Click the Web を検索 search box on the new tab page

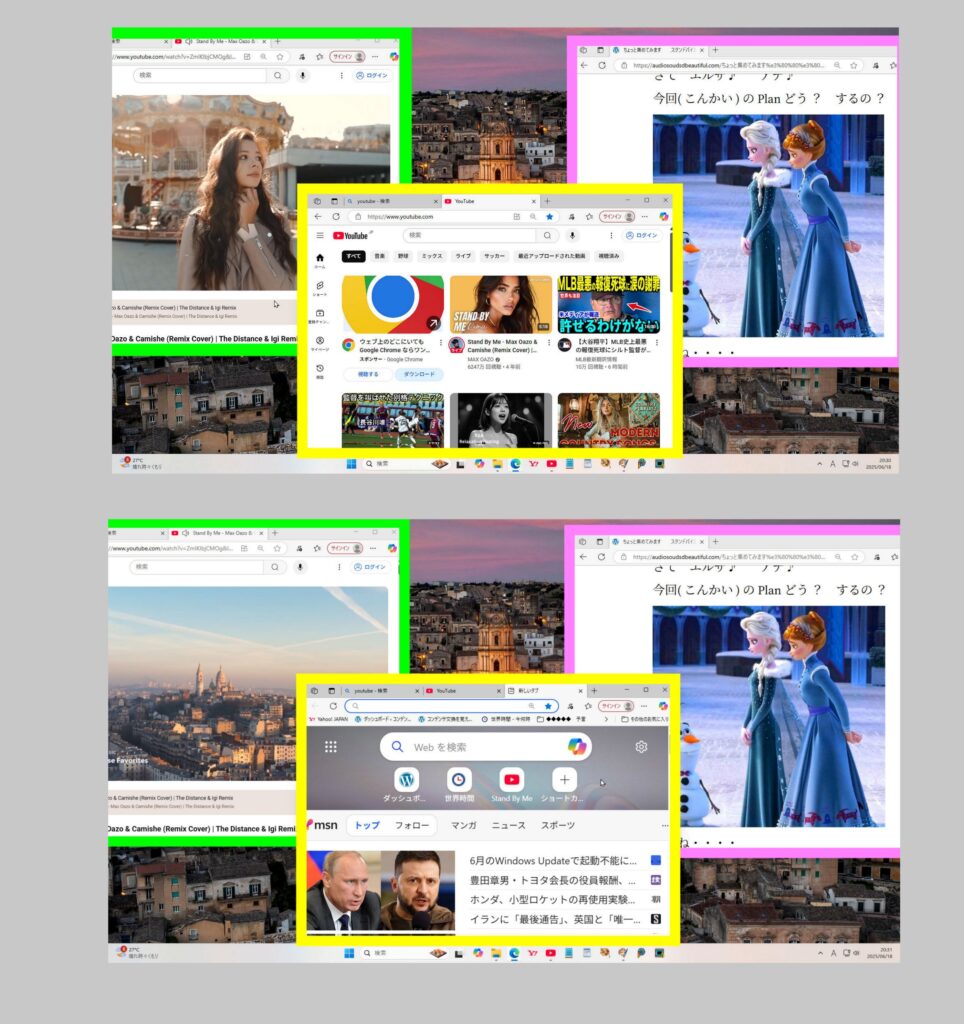pyautogui.click(x=486, y=746)
